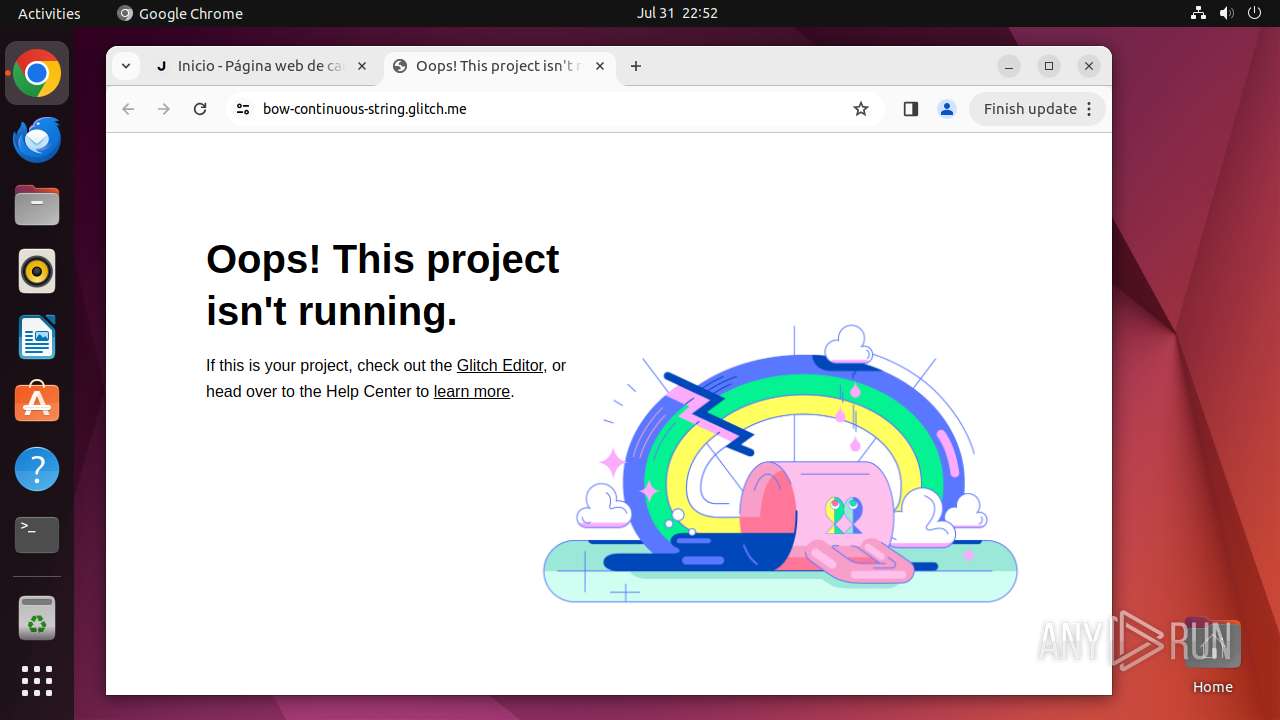Launch Thunderbird mail from the dock
The width and height of the screenshot is (1280, 720).
pyautogui.click(x=37, y=140)
